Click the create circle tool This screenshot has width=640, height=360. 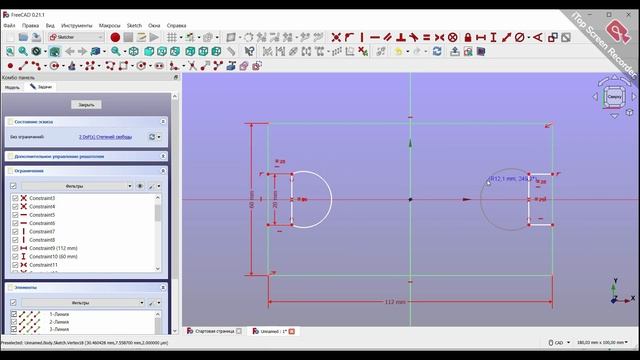54,66
